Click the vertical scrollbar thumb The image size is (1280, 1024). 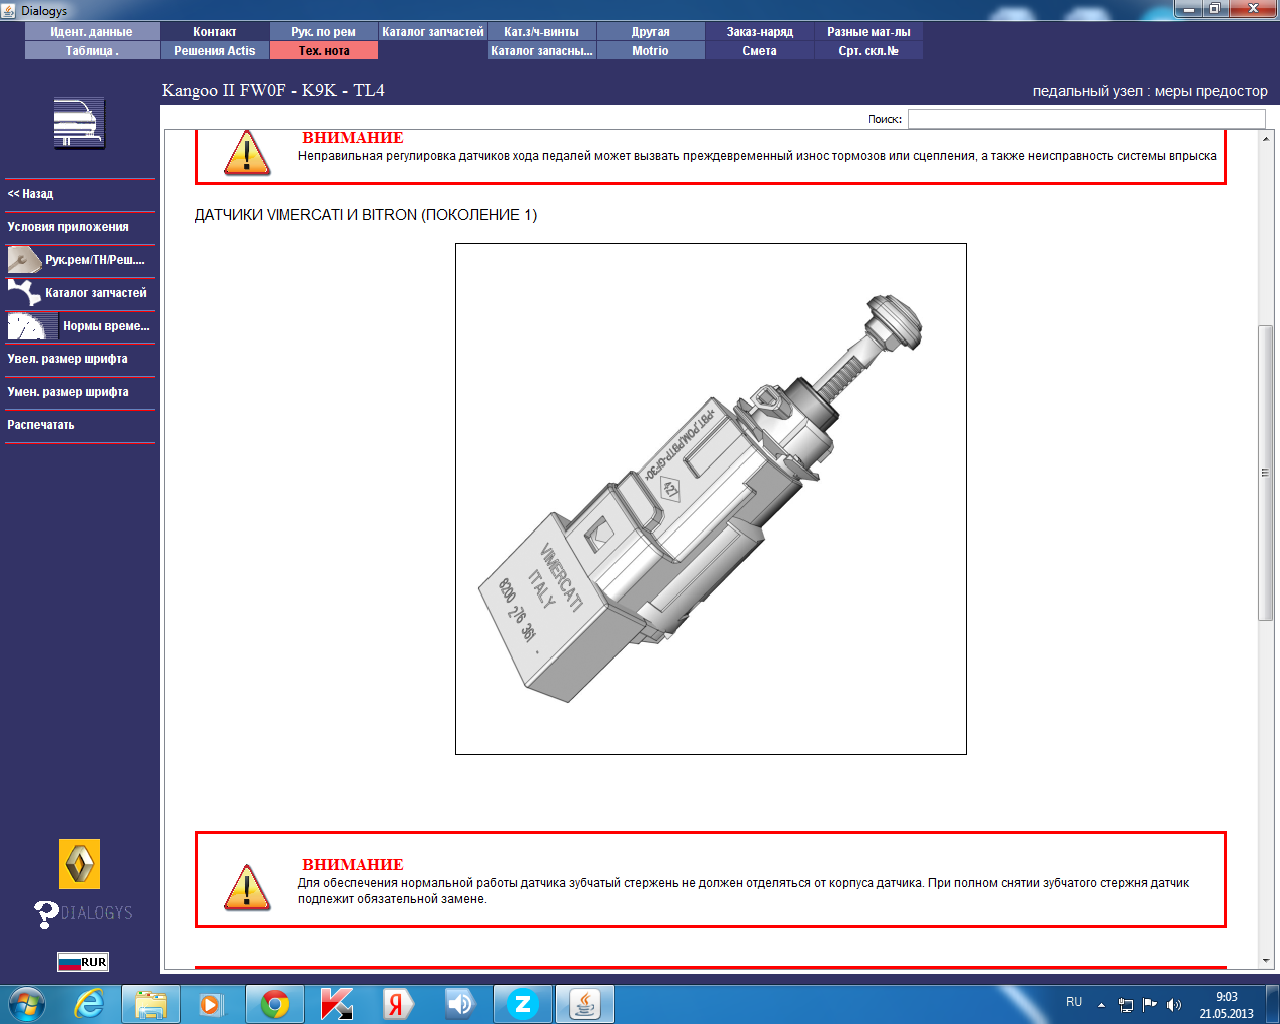[1266, 473]
